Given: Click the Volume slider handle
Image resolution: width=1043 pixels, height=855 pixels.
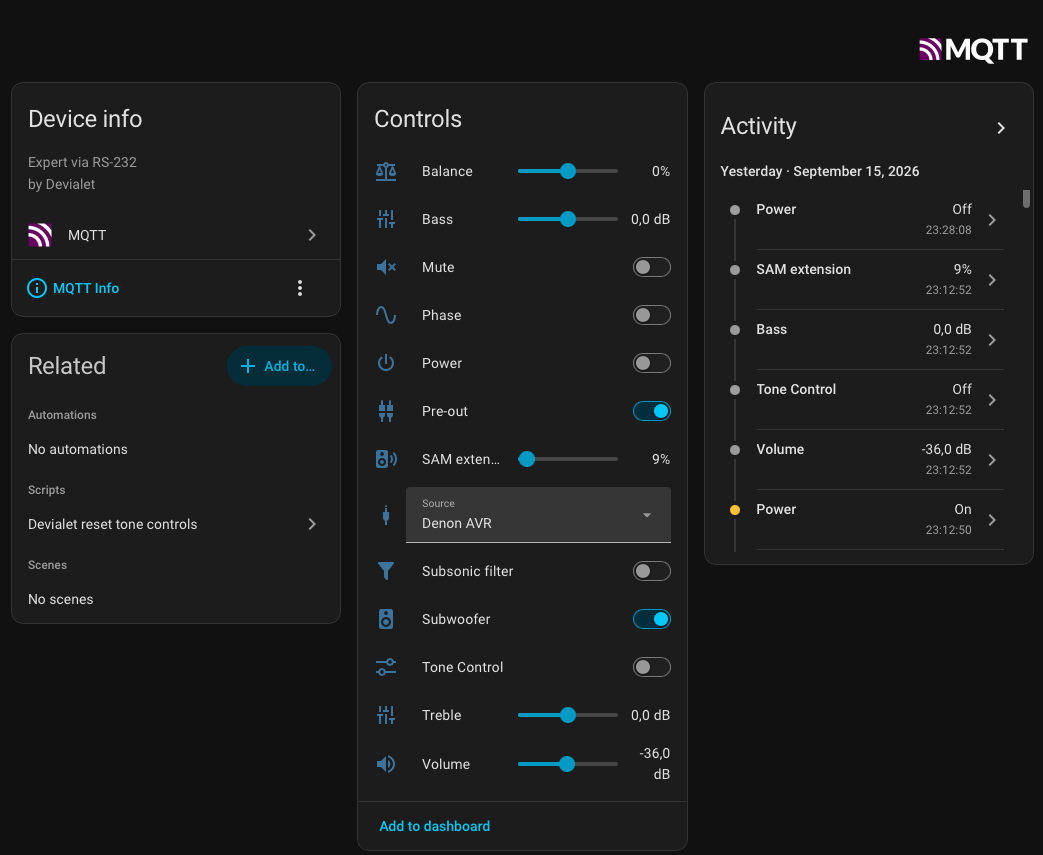Looking at the screenshot, I should (x=567, y=764).
